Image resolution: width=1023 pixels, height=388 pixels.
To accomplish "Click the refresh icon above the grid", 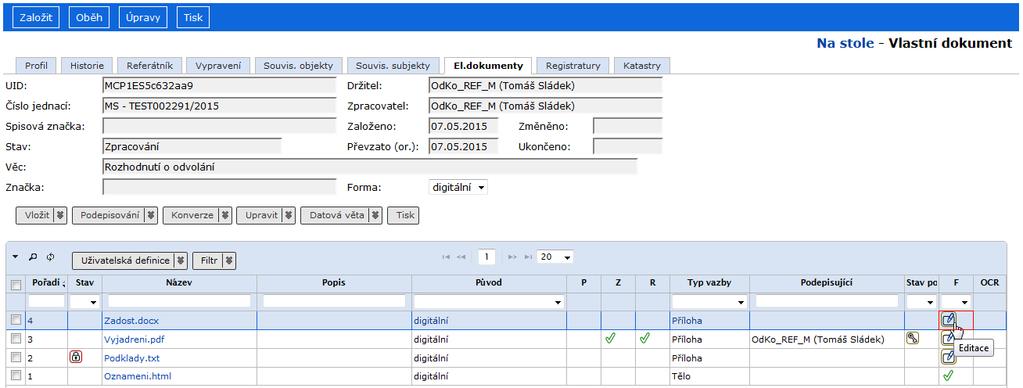I will click(x=50, y=257).
